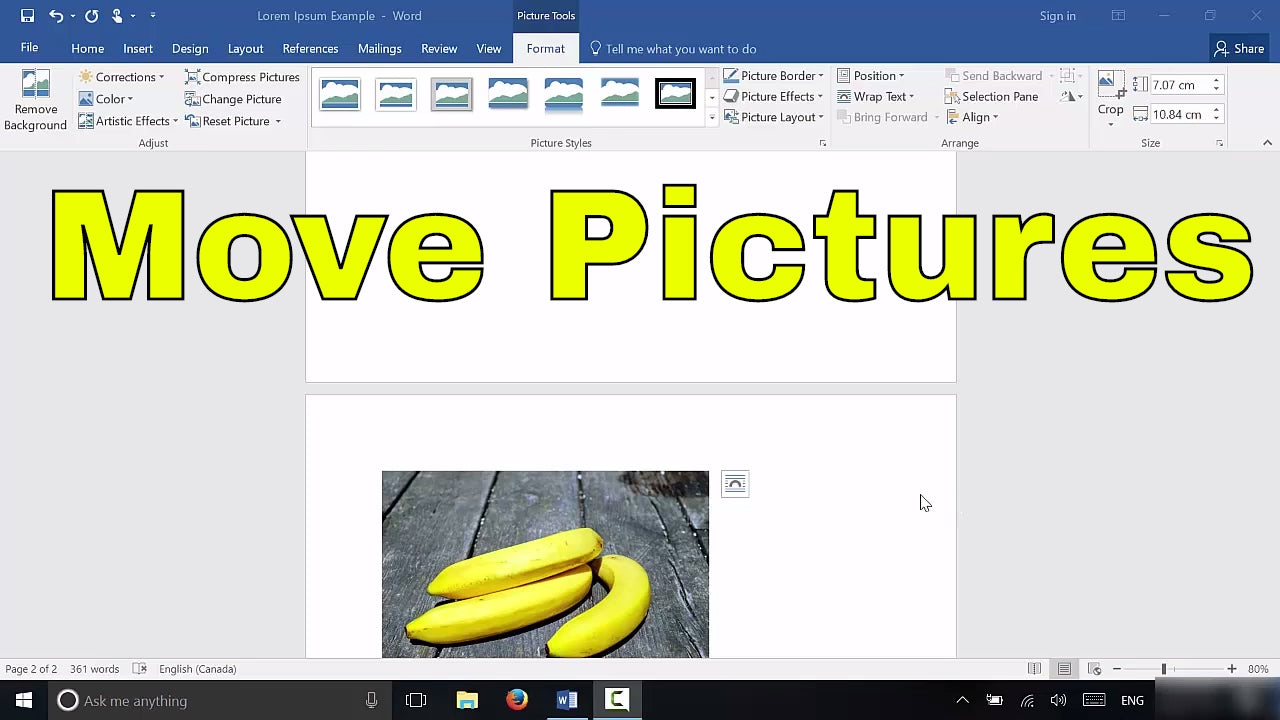This screenshot has height=720, width=1280.
Task: Click the zoom slider handle in the status bar
Action: point(1163,669)
